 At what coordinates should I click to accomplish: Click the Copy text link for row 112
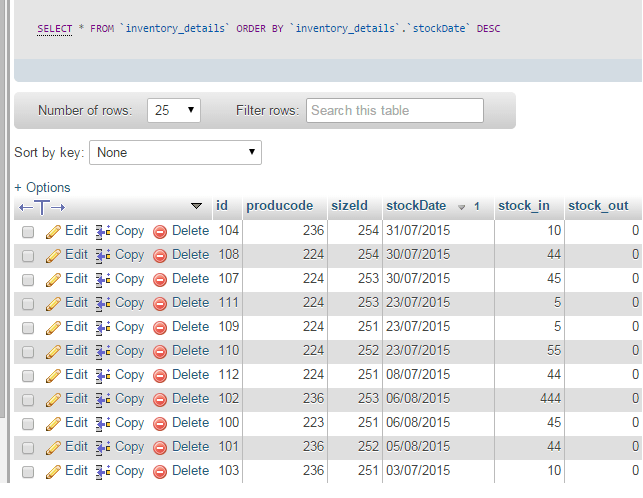point(130,375)
